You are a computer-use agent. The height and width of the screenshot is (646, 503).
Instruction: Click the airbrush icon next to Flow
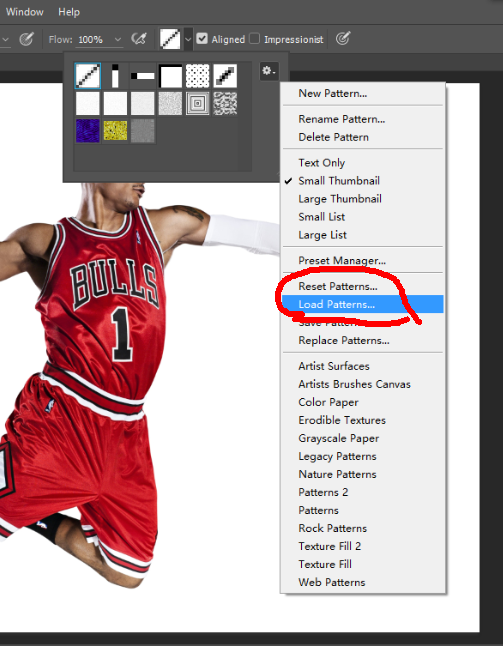tap(139, 39)
